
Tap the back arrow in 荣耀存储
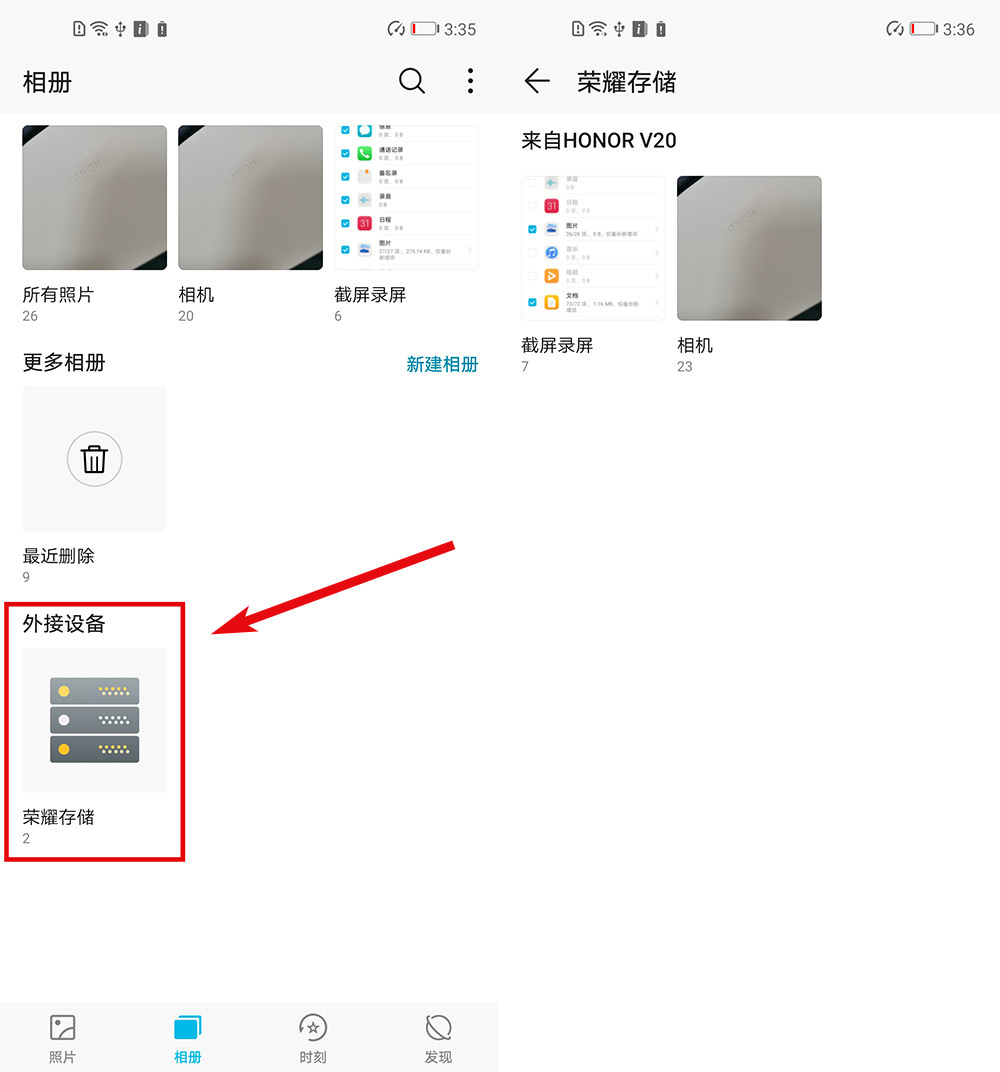[x=537, y=81]
